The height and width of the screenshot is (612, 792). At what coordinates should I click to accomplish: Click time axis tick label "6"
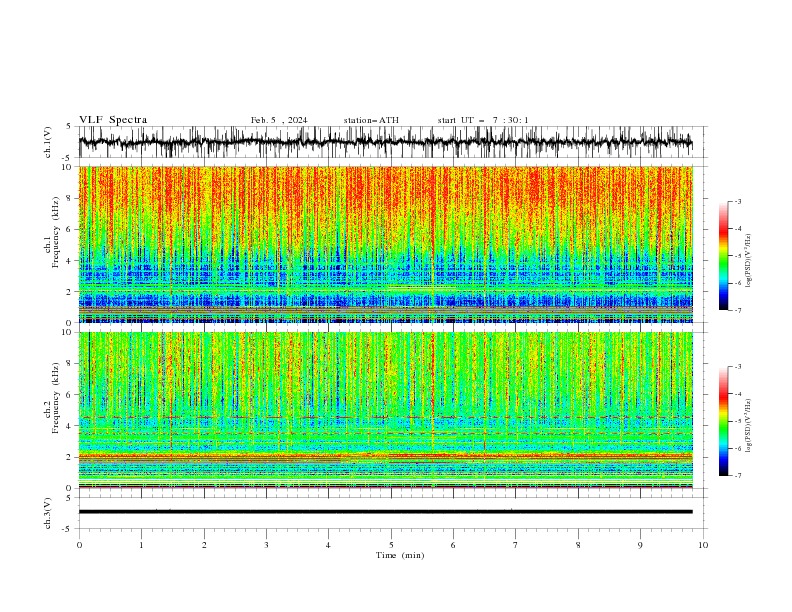[x=454, y=545]
